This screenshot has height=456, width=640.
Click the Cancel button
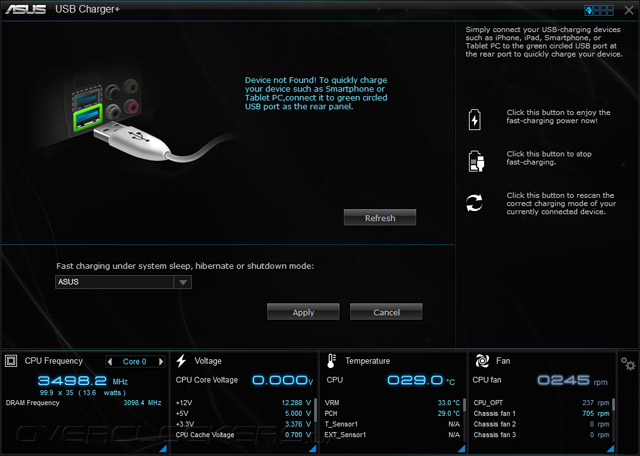(x=386, y=312)
